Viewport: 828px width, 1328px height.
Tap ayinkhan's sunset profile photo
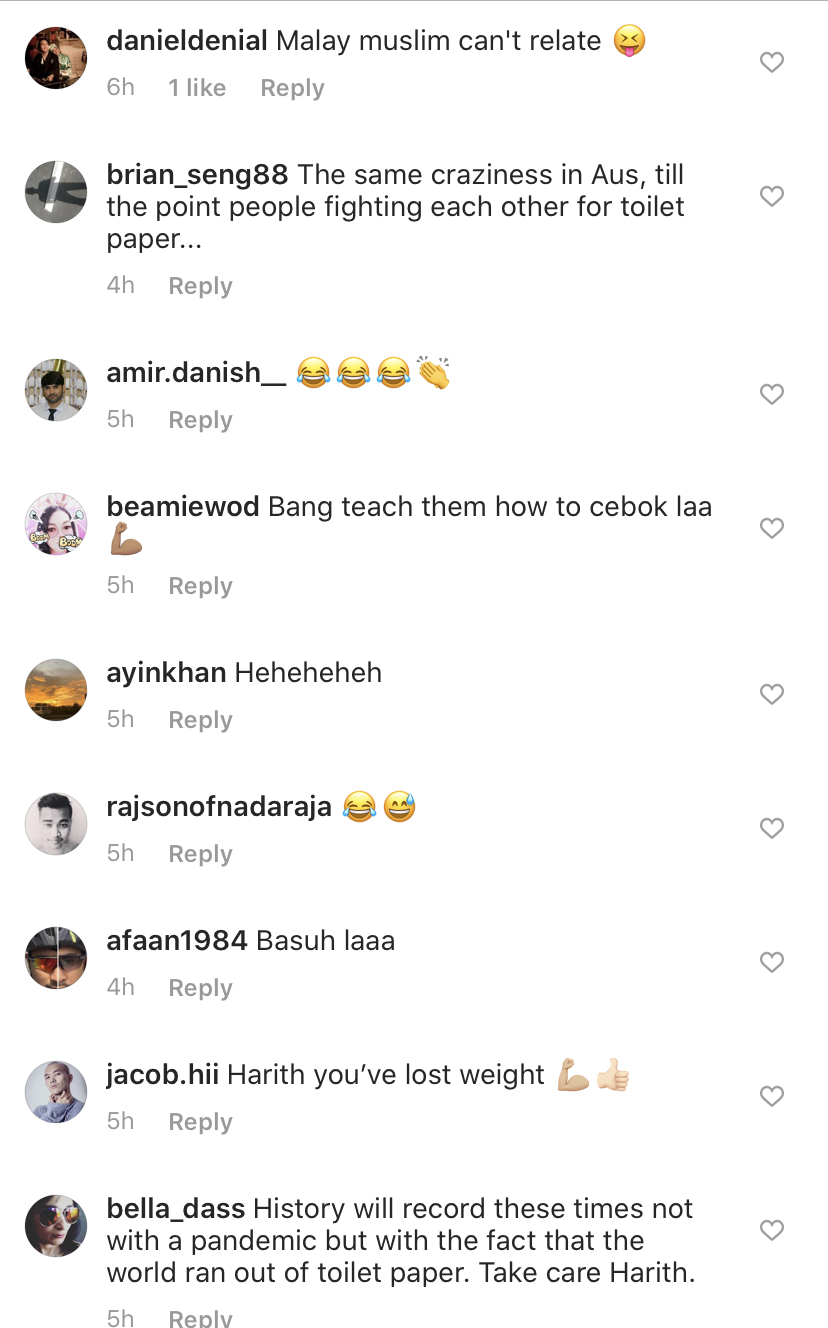click(56, 690)
